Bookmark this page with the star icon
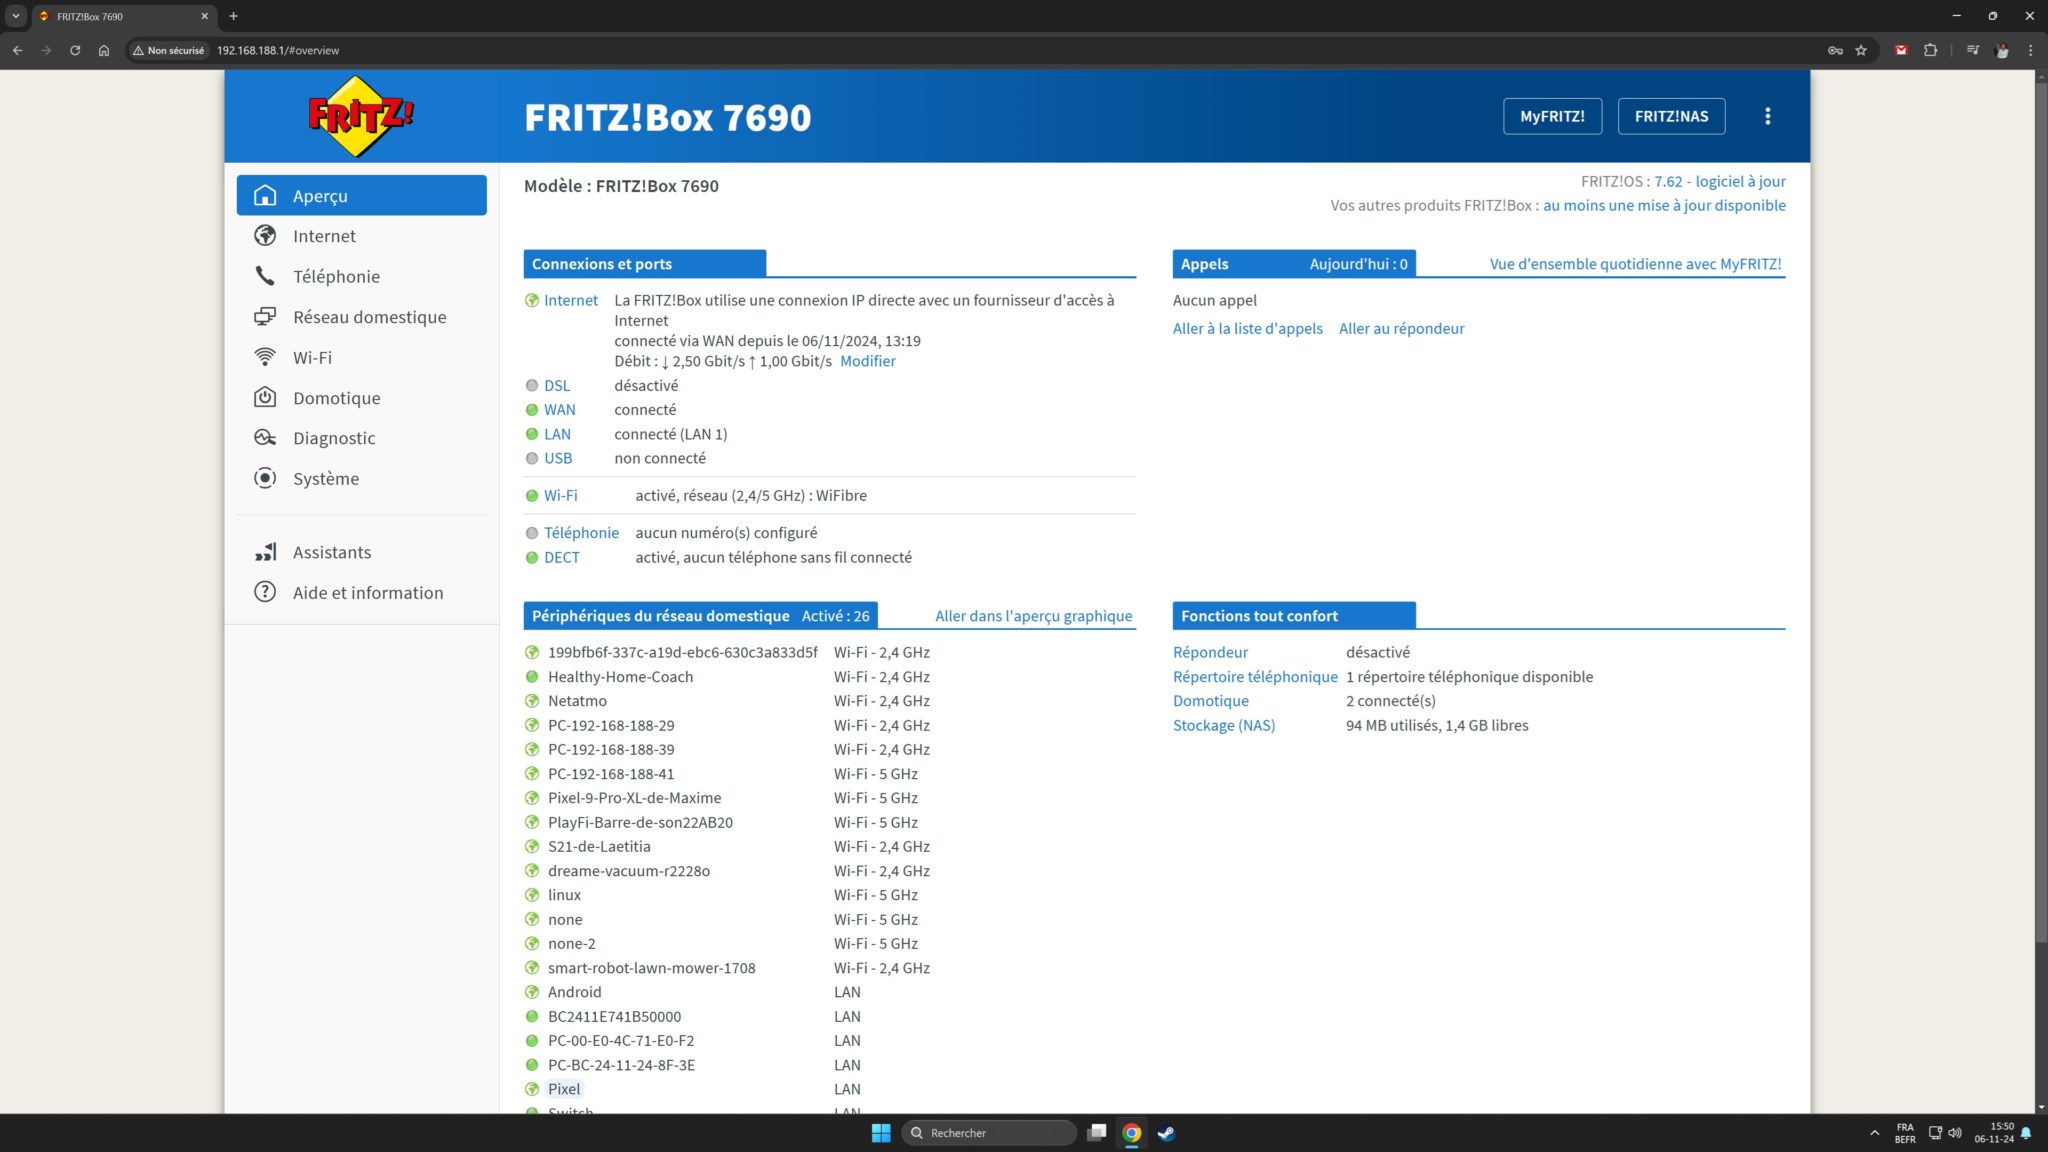This screenshot has width=2048, height=1152. (x=1861, y=50)
